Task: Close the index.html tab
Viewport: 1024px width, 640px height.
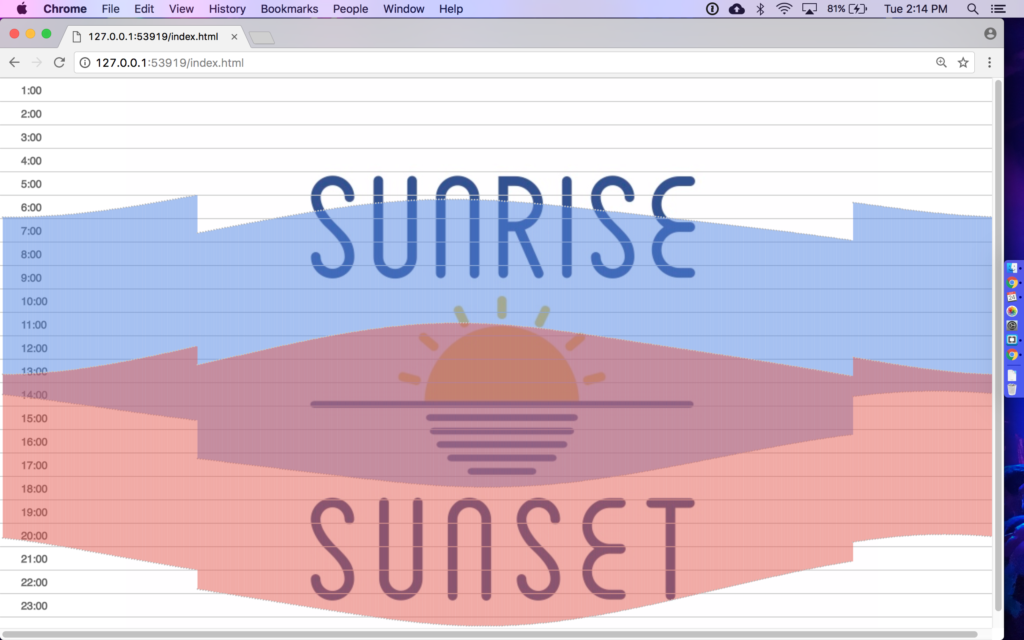Action: [235, 36]
